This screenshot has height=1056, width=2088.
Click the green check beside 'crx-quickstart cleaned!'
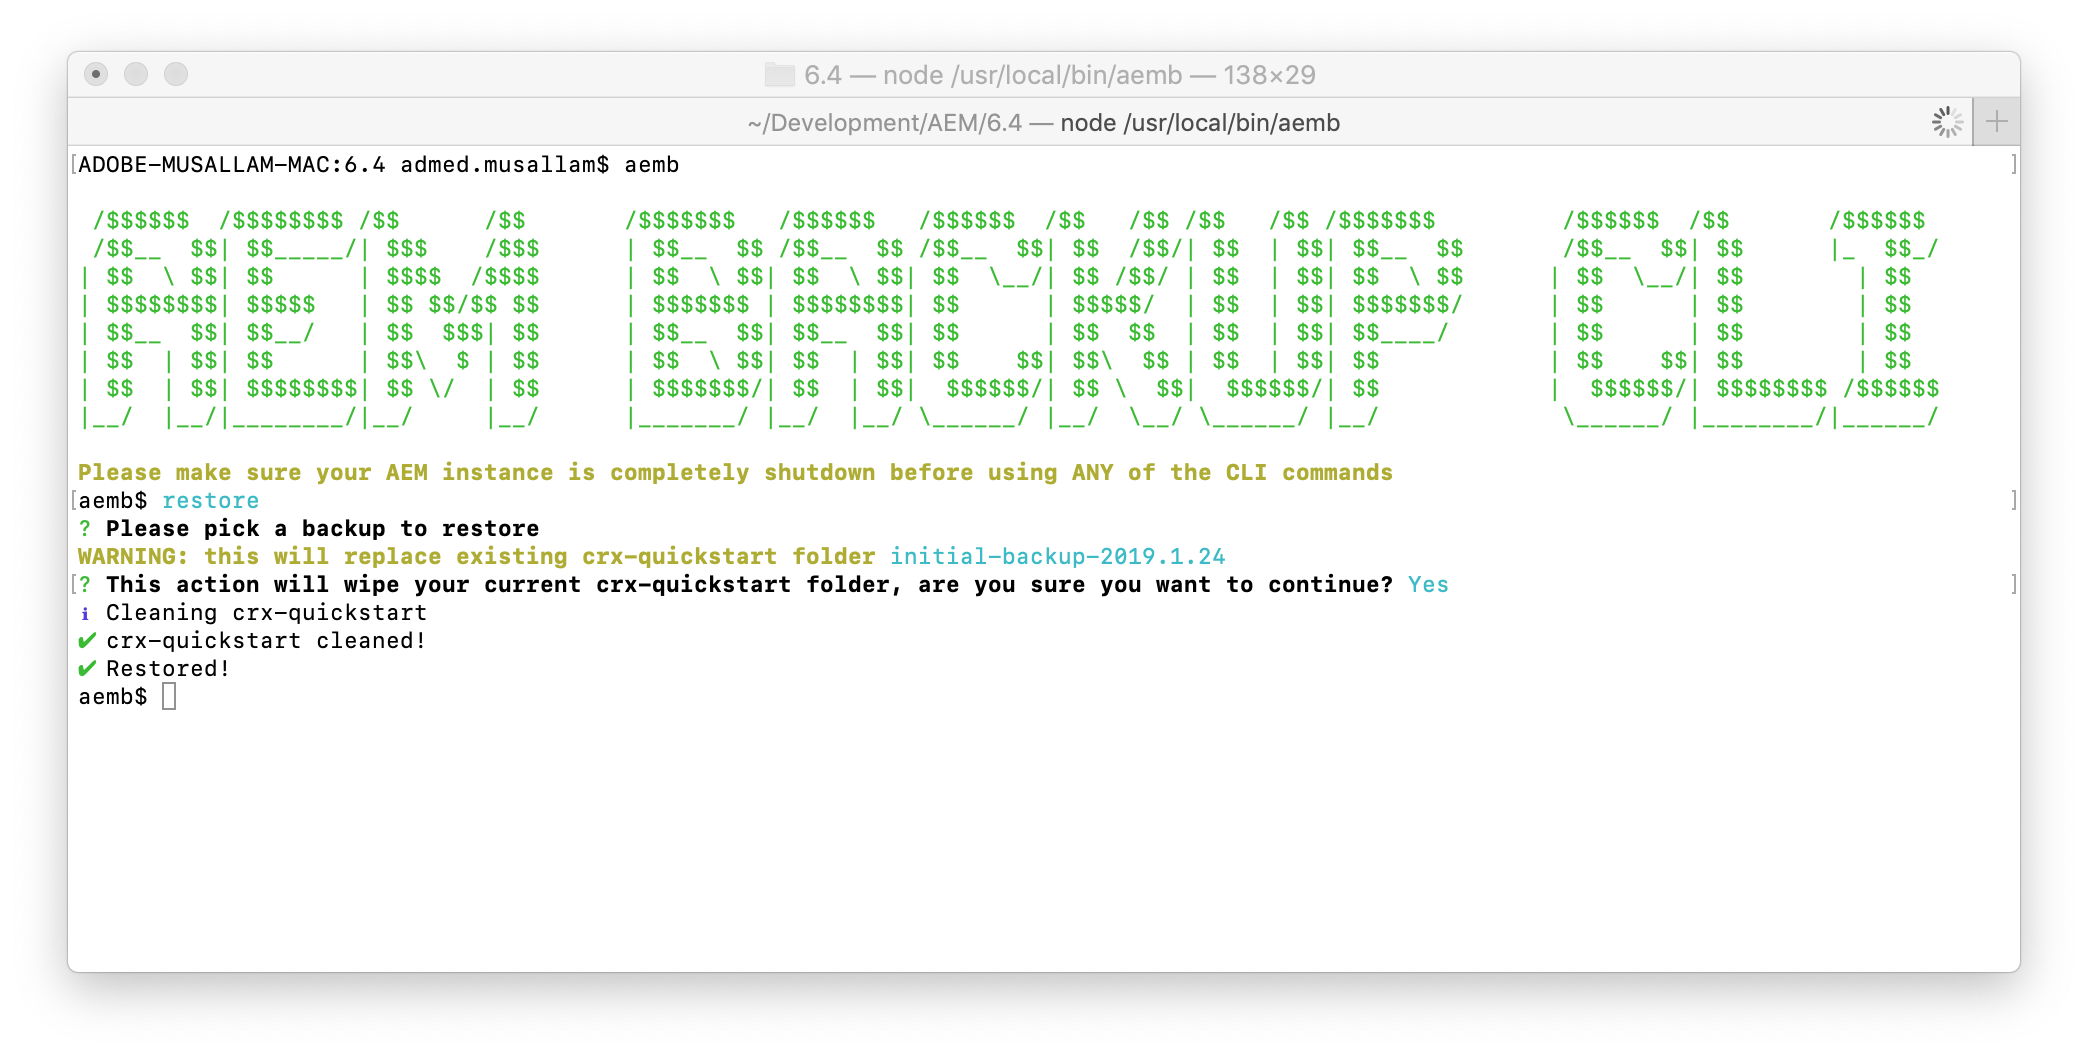(87, 640)
